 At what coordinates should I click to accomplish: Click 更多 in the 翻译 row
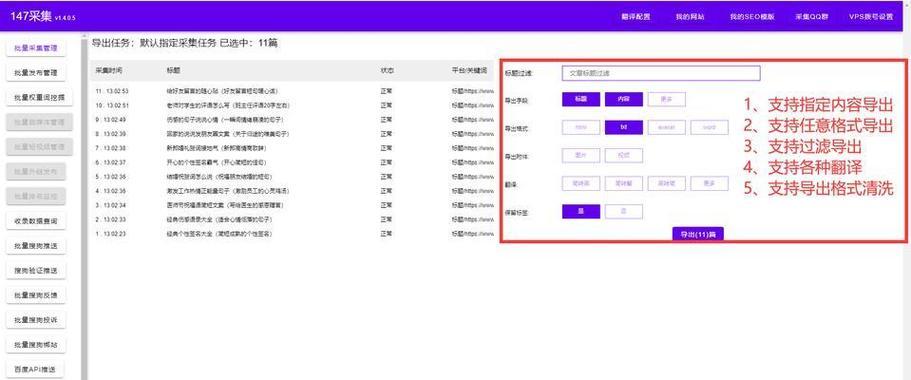click(x=709, y=184)
